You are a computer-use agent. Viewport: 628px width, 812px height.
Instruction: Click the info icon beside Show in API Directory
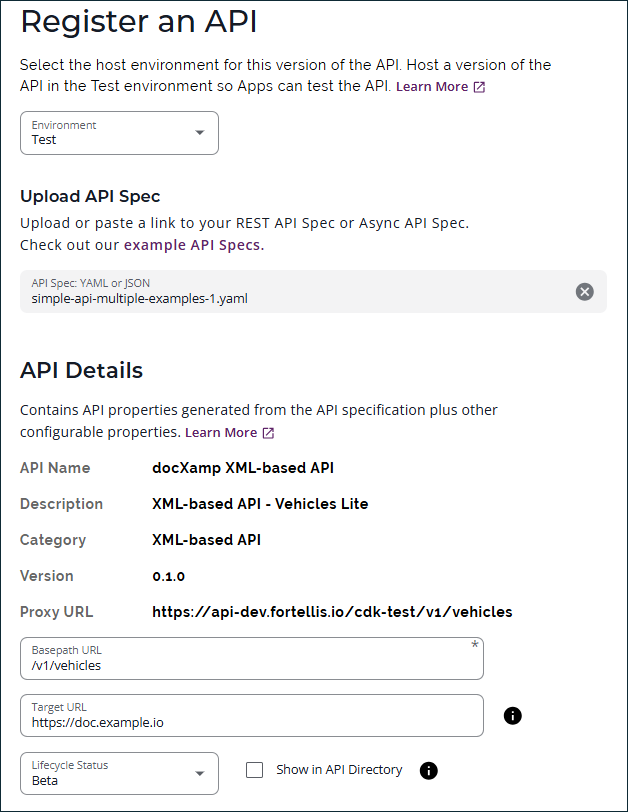click(x=429, y=770)
